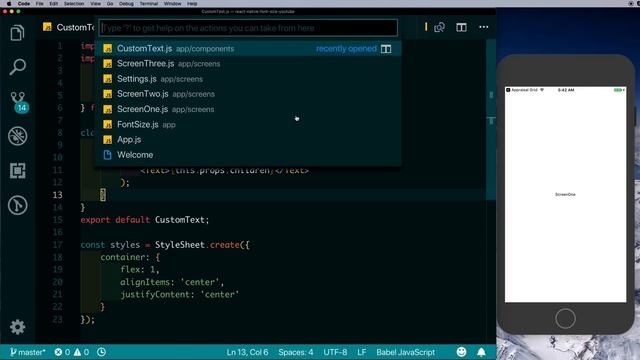Open CustomText.js to the side icon
Viewport: 640px width, 360px height.
pos(386,49)
